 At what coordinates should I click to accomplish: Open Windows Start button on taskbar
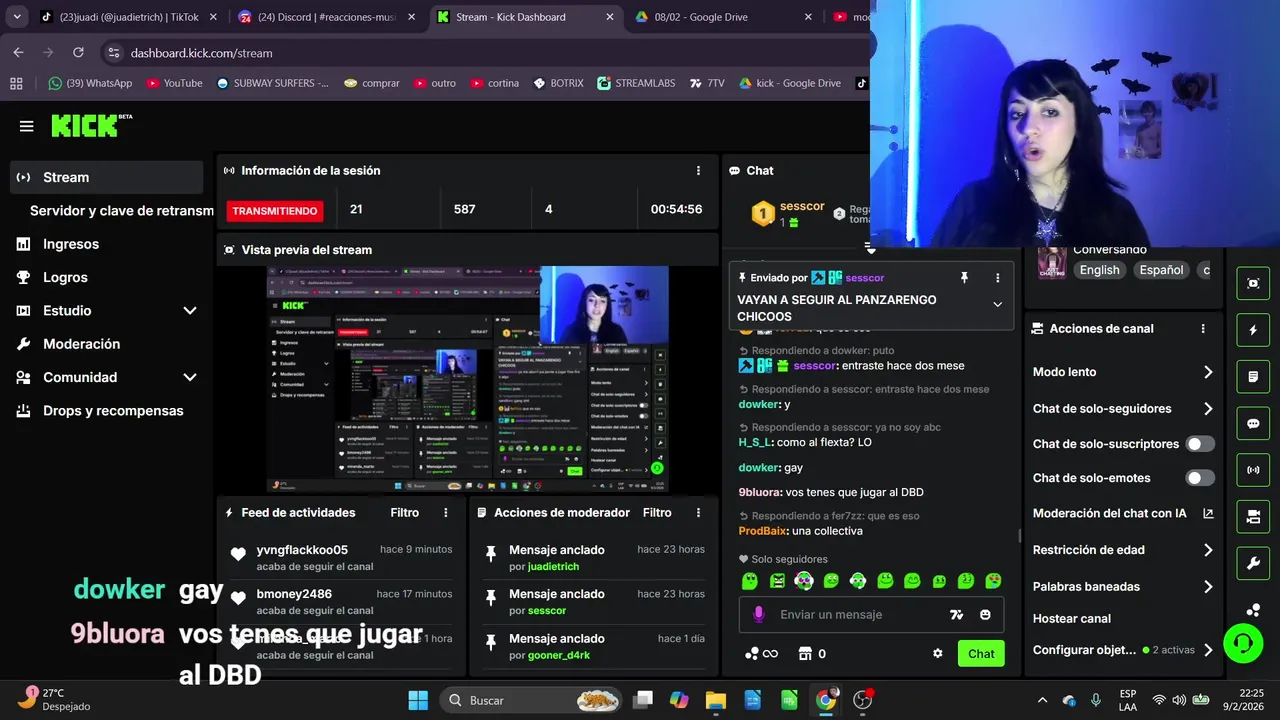coord(418,700)
